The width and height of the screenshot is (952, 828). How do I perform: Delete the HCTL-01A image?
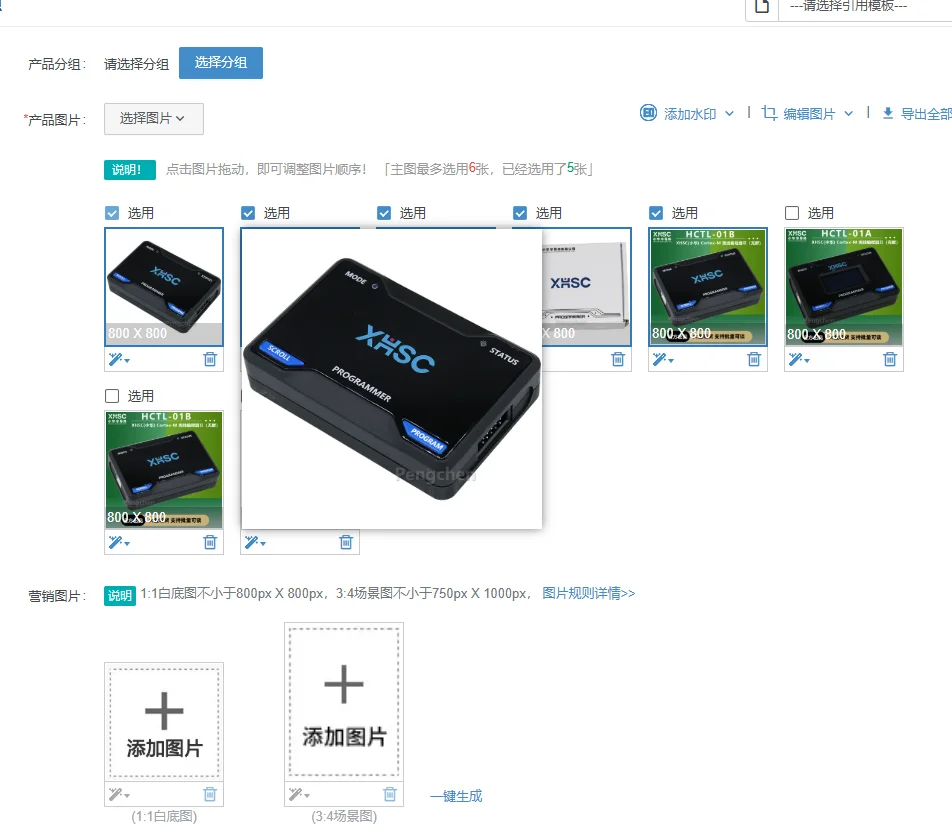click(890, 359)
